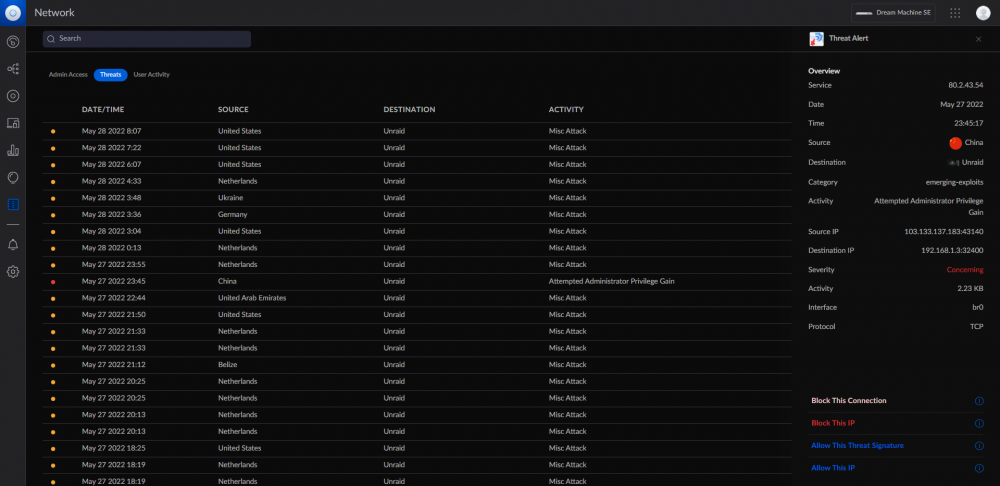Click yellow dot on Ukraine row
The height and width of the screenshot is (486, 1000).
[53, 198]
